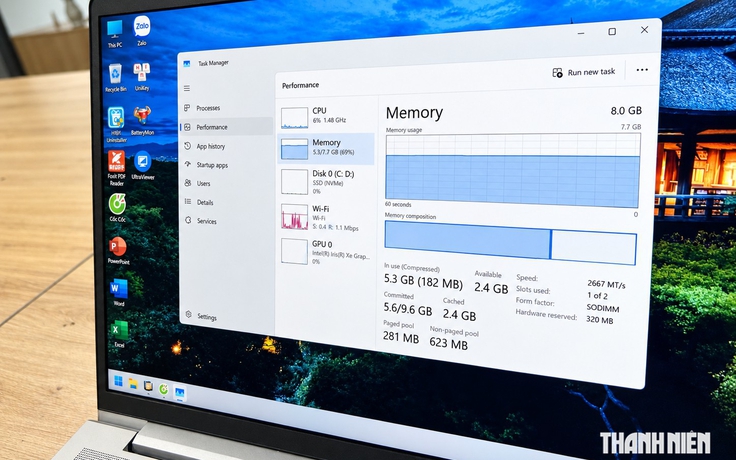Click the Details list icon

coord(188,202)
